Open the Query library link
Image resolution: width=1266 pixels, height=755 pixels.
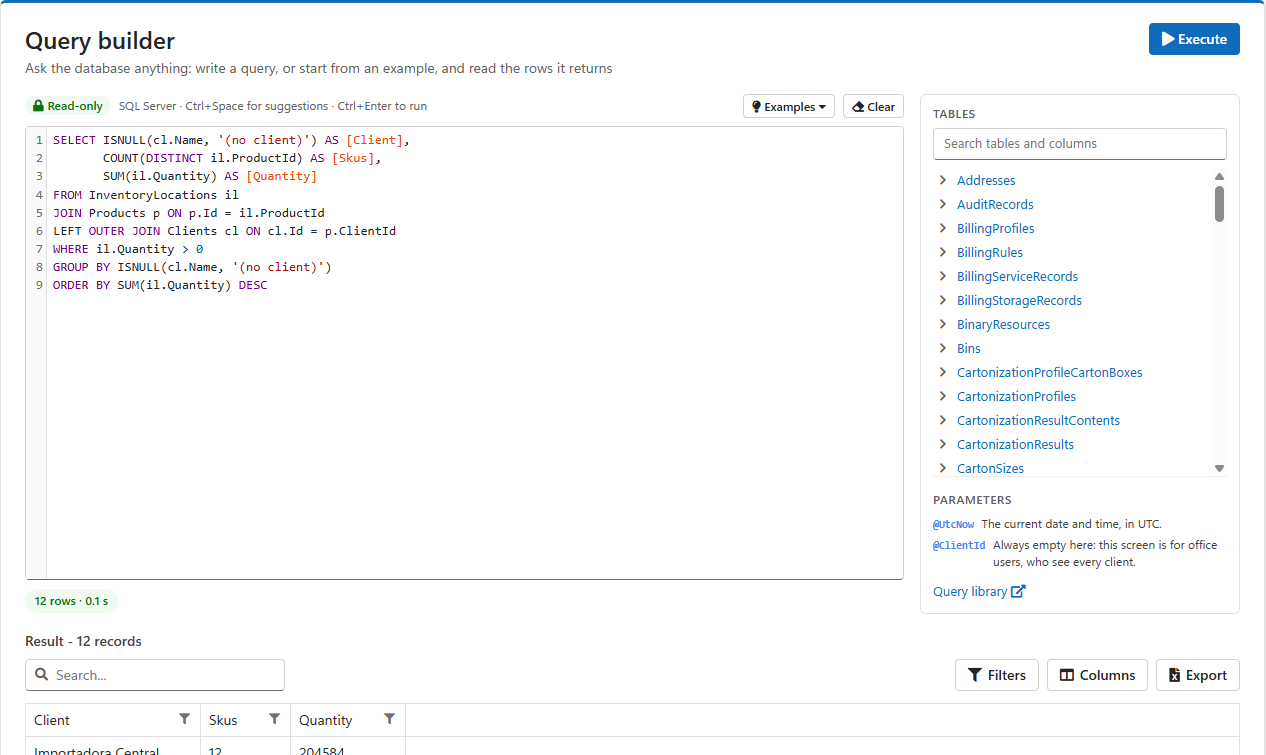[979, 591]
